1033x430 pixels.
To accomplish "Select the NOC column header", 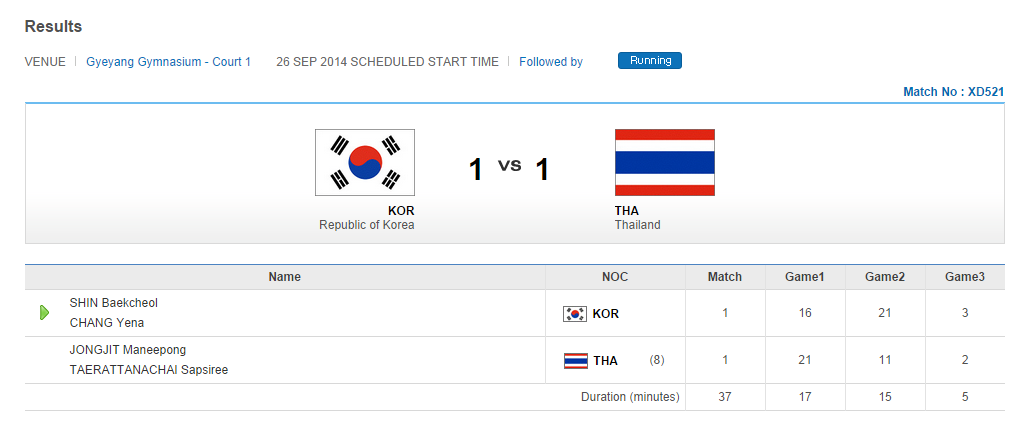I will point(615,277).
